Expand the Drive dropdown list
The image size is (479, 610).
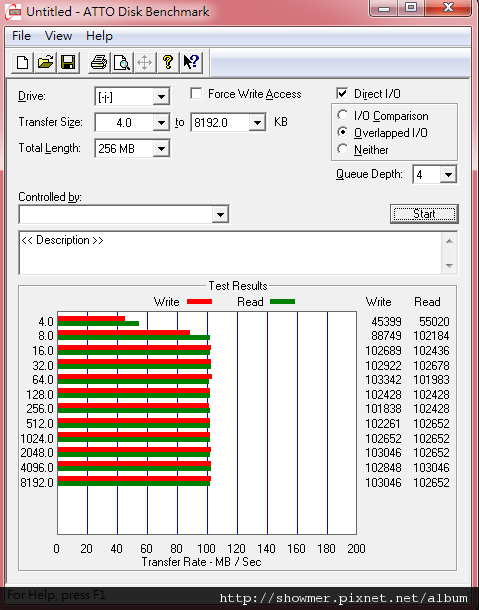coord(161,96)
